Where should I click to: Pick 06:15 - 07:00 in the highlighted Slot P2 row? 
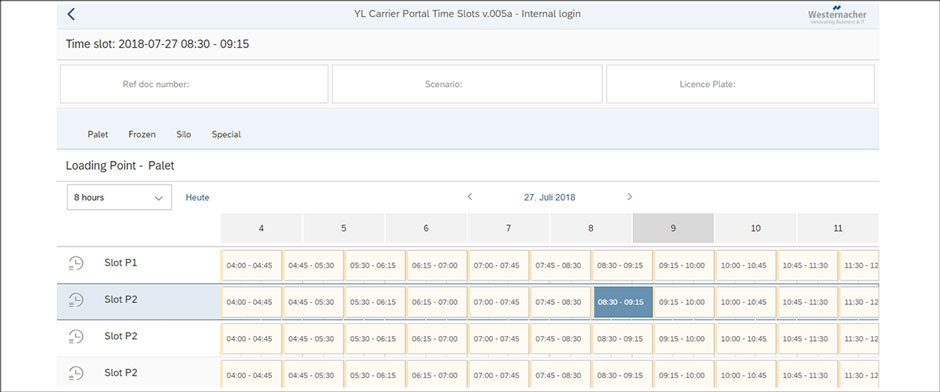click(x=437, y=302)
